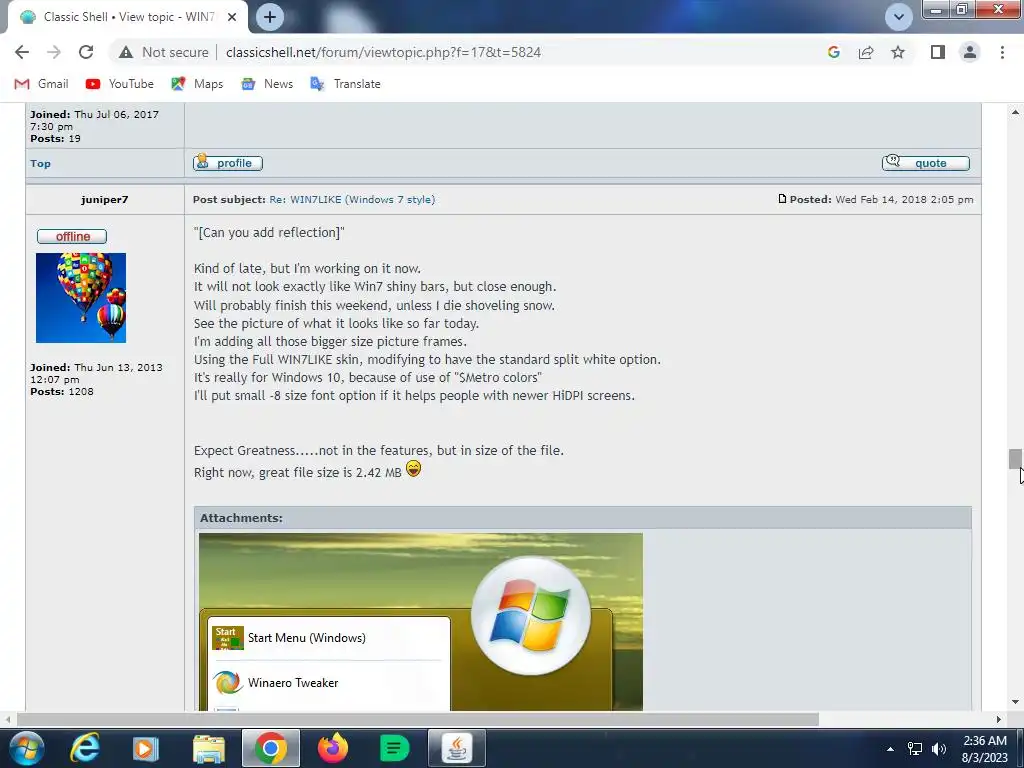
Task: Click juniper7's balloon avatar image
Action: (81, 298)
